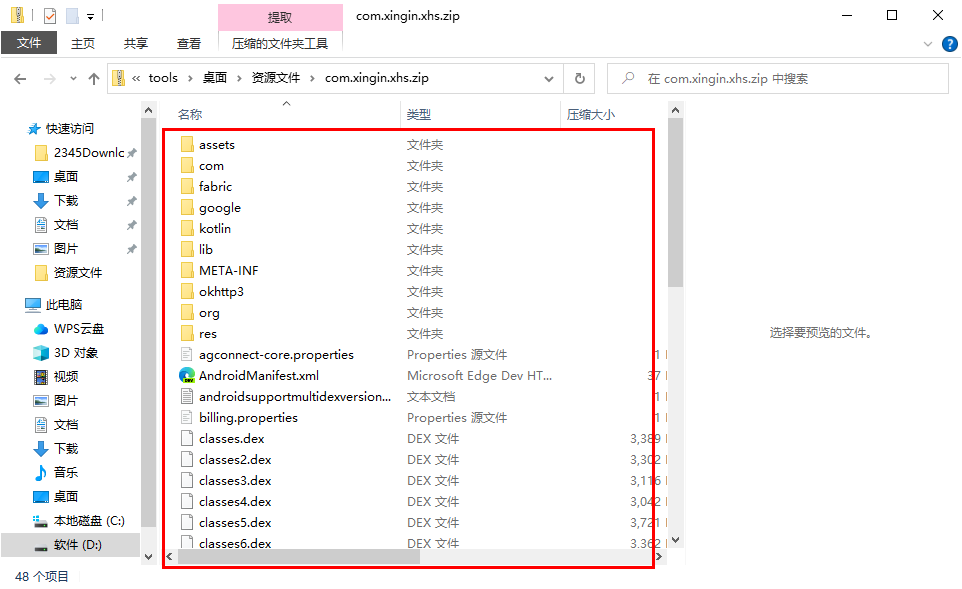
Task: Click the up arrow to go to parent folder
Action: 94,78
